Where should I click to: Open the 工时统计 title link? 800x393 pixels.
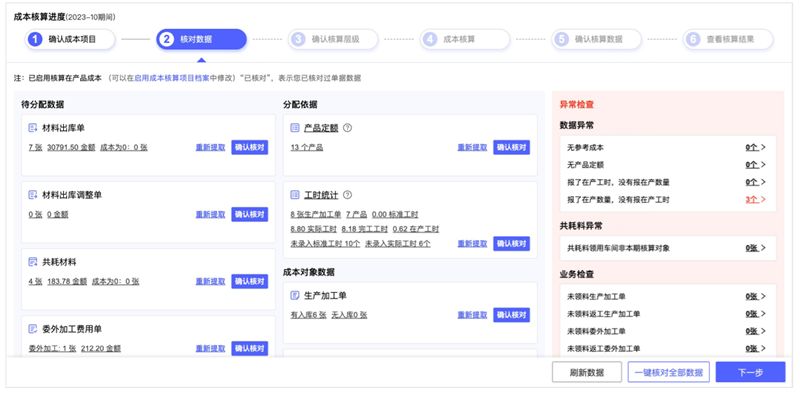tap(321, 195)
